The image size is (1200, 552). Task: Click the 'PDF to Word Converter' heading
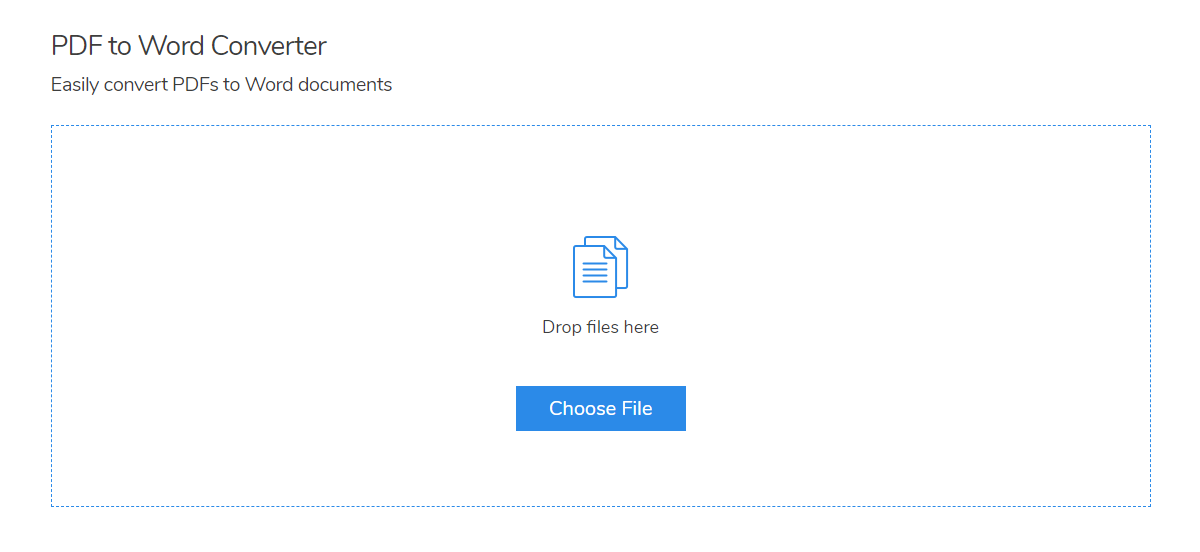pyautogui.click(x=189, y=46)
